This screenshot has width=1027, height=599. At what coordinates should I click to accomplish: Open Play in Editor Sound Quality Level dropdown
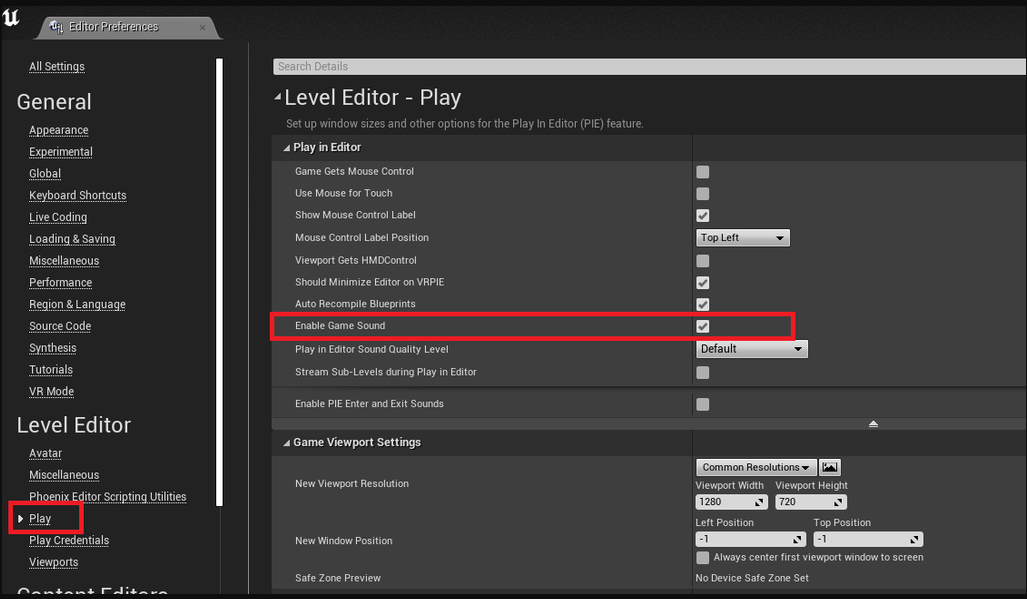click(751, 349)
